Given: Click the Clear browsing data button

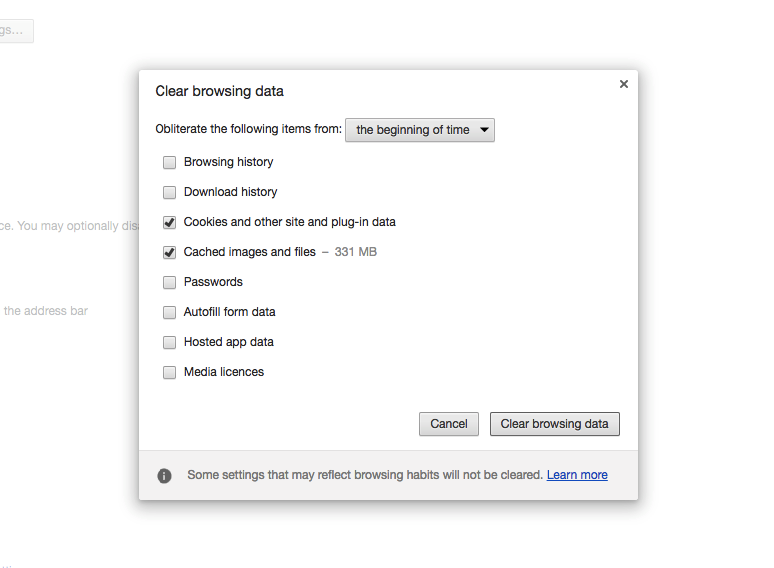Looking at the screenshot, I should (x=554, y=424).
